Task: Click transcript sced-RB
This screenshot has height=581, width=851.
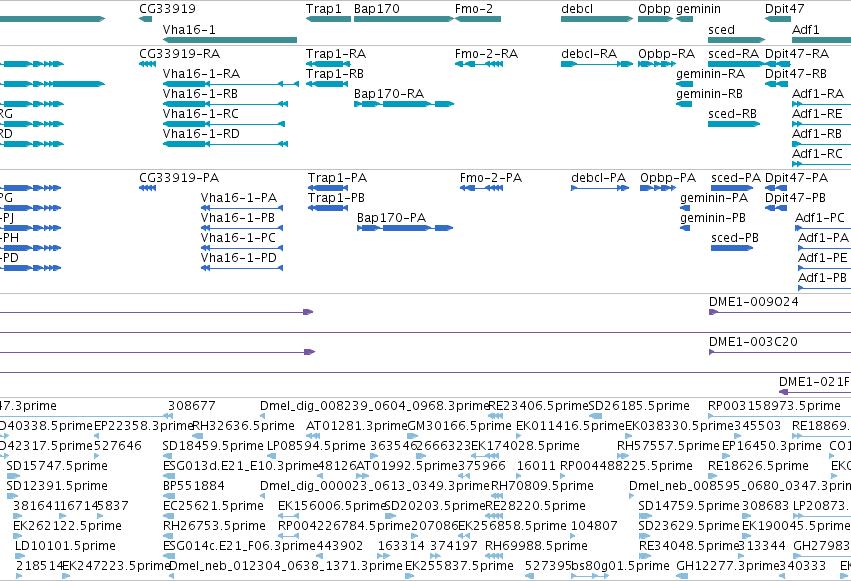Action: (x=734, y=124)
